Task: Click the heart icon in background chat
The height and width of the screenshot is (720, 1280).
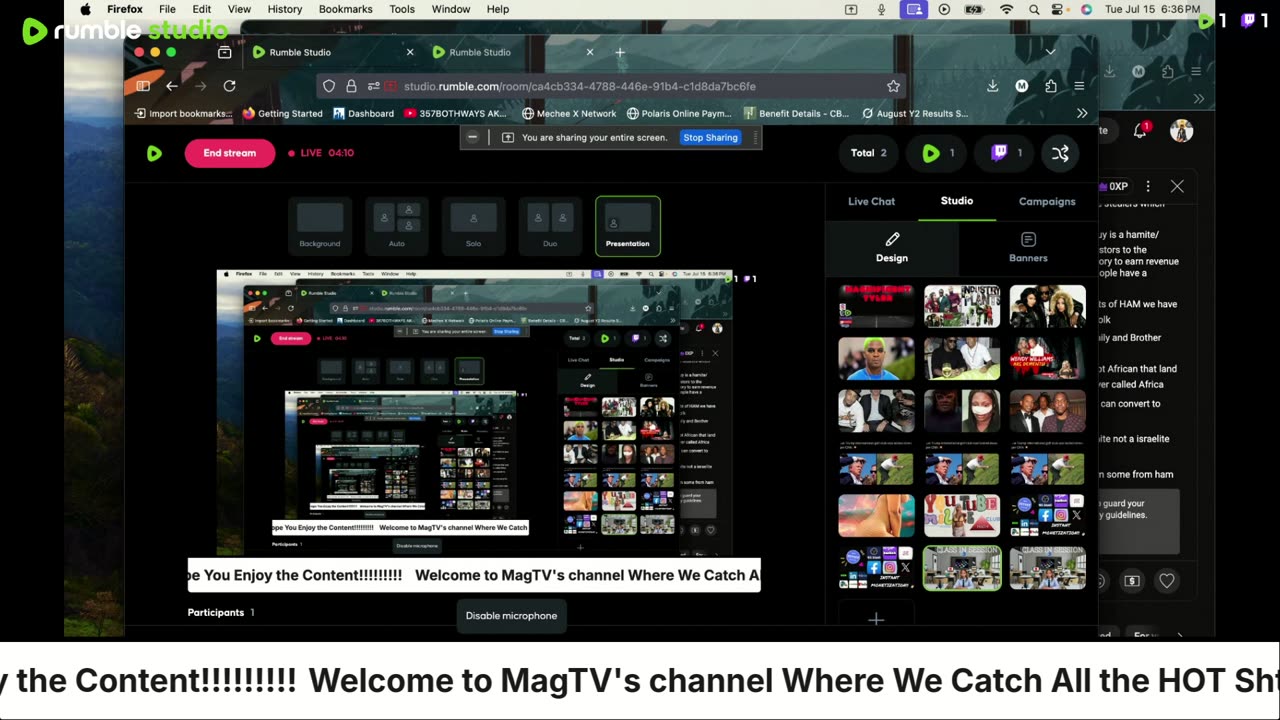Action: click(x=1166, y=580)
